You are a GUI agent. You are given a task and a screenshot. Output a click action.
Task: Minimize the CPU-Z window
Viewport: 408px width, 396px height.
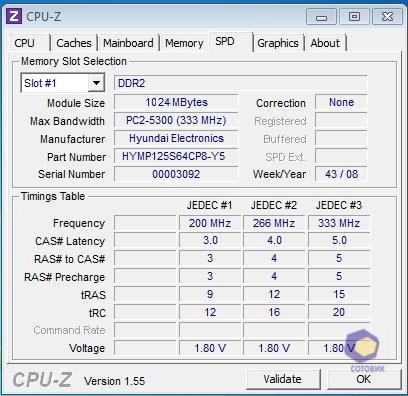(321, 17)
